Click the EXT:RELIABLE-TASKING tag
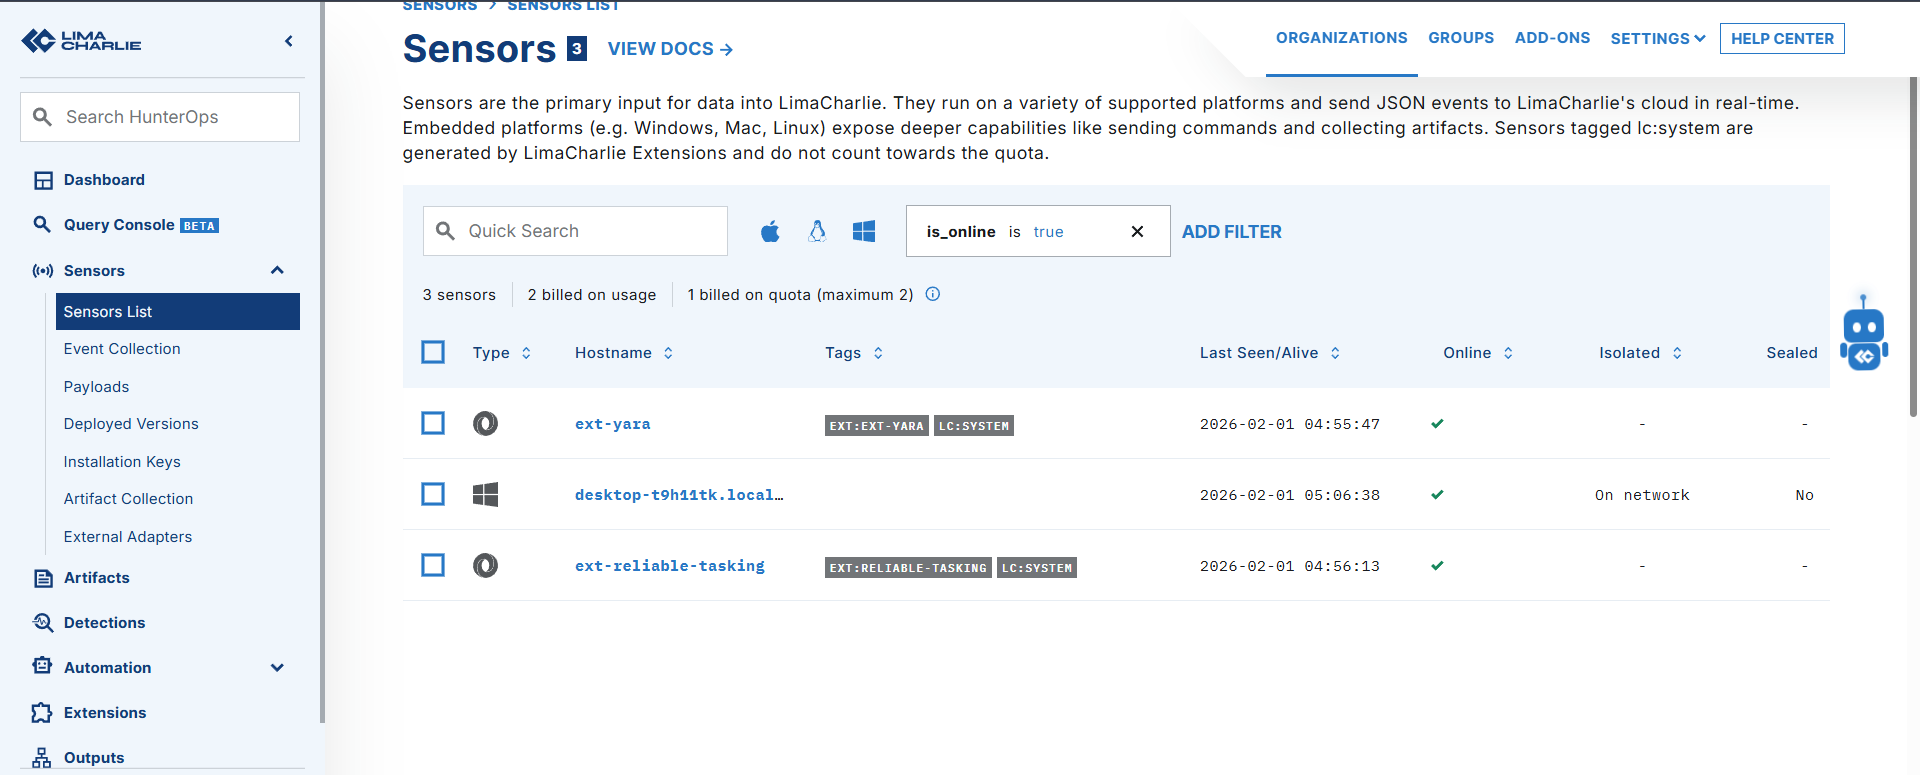The height and width of the screenshot is (775, 1920). (908, 568)
